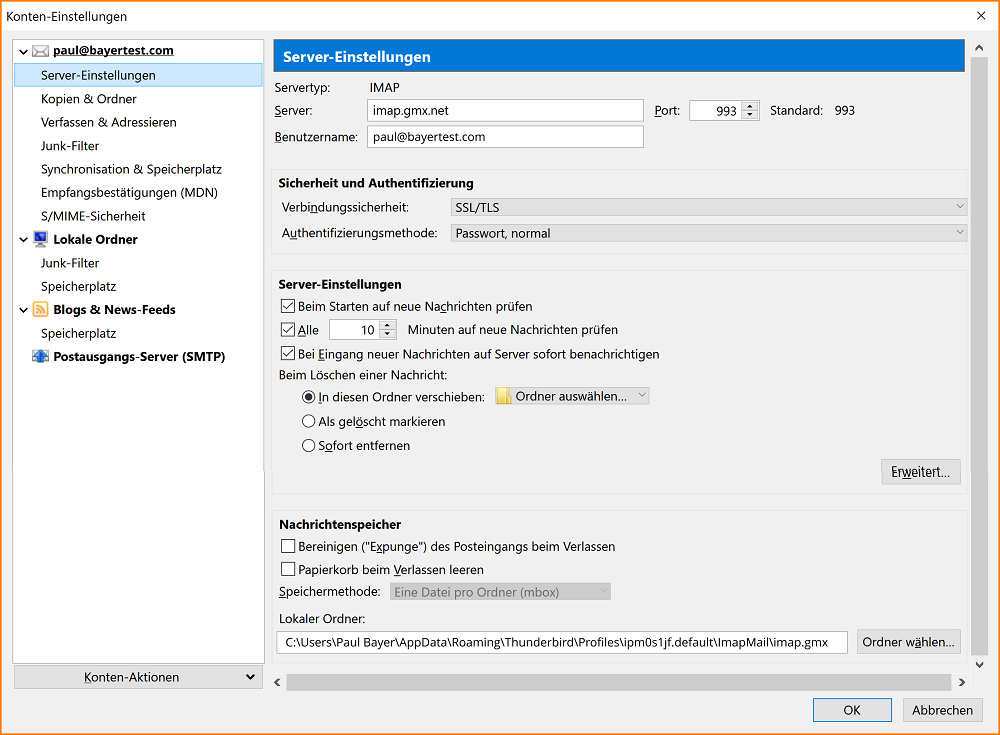Open the Konten-Aktionen dropdown menu
This screenshot has height=735, width=1000.
139,677
